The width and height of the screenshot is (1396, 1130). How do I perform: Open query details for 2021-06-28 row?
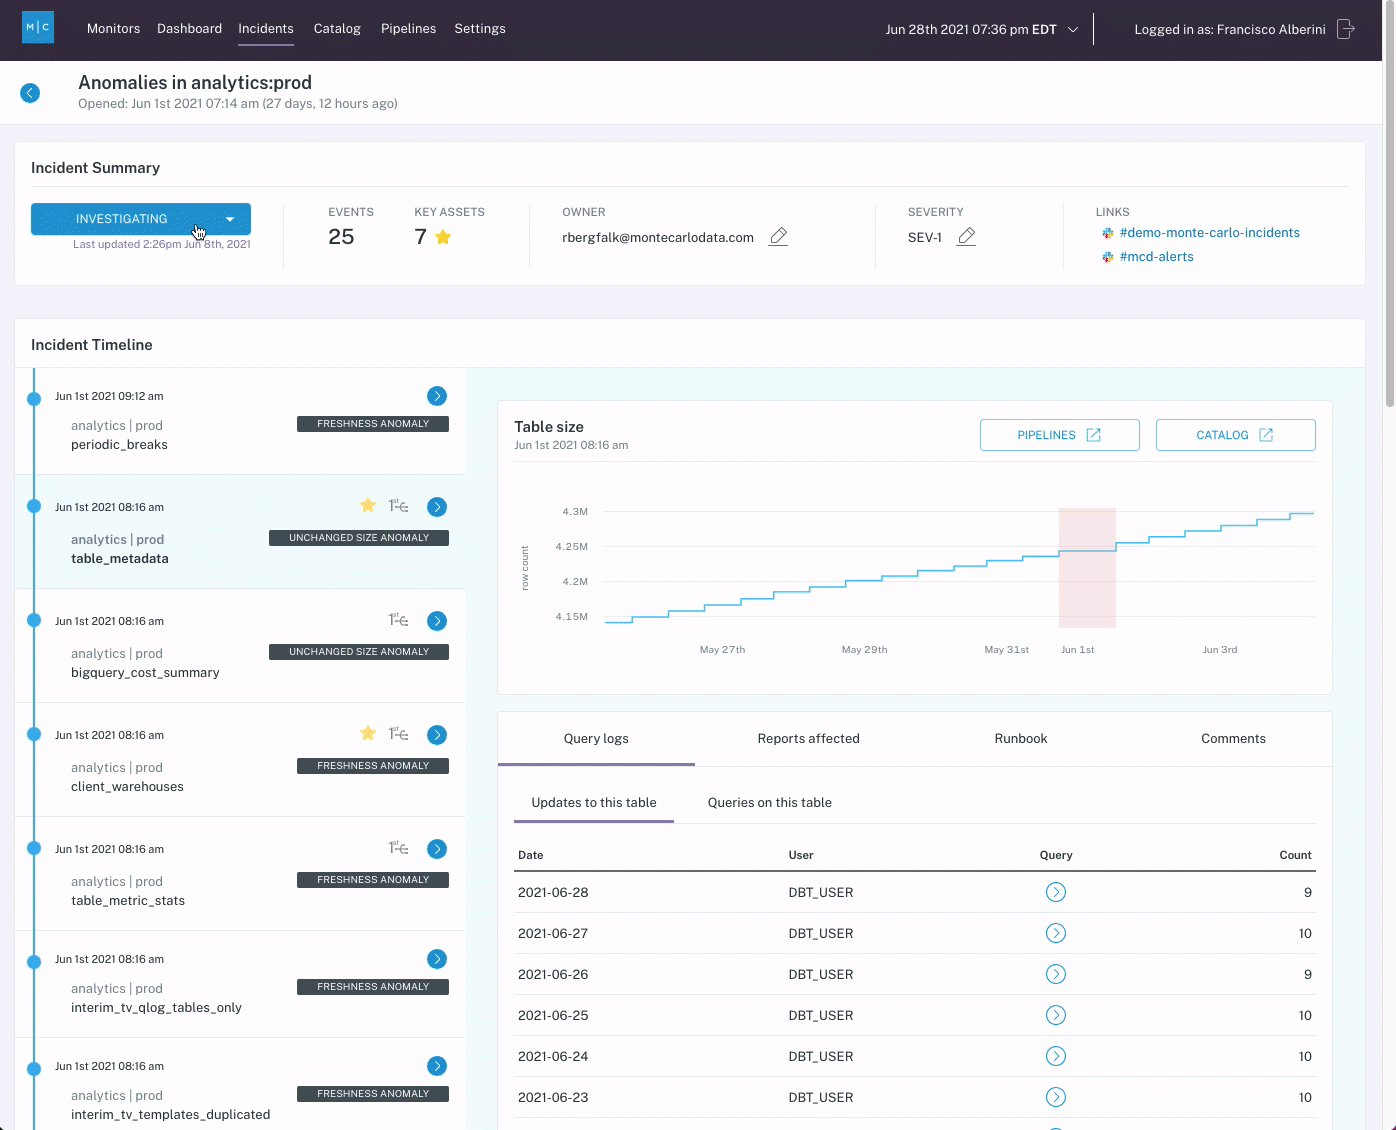pyautogui.click(x=1055, y=892)
